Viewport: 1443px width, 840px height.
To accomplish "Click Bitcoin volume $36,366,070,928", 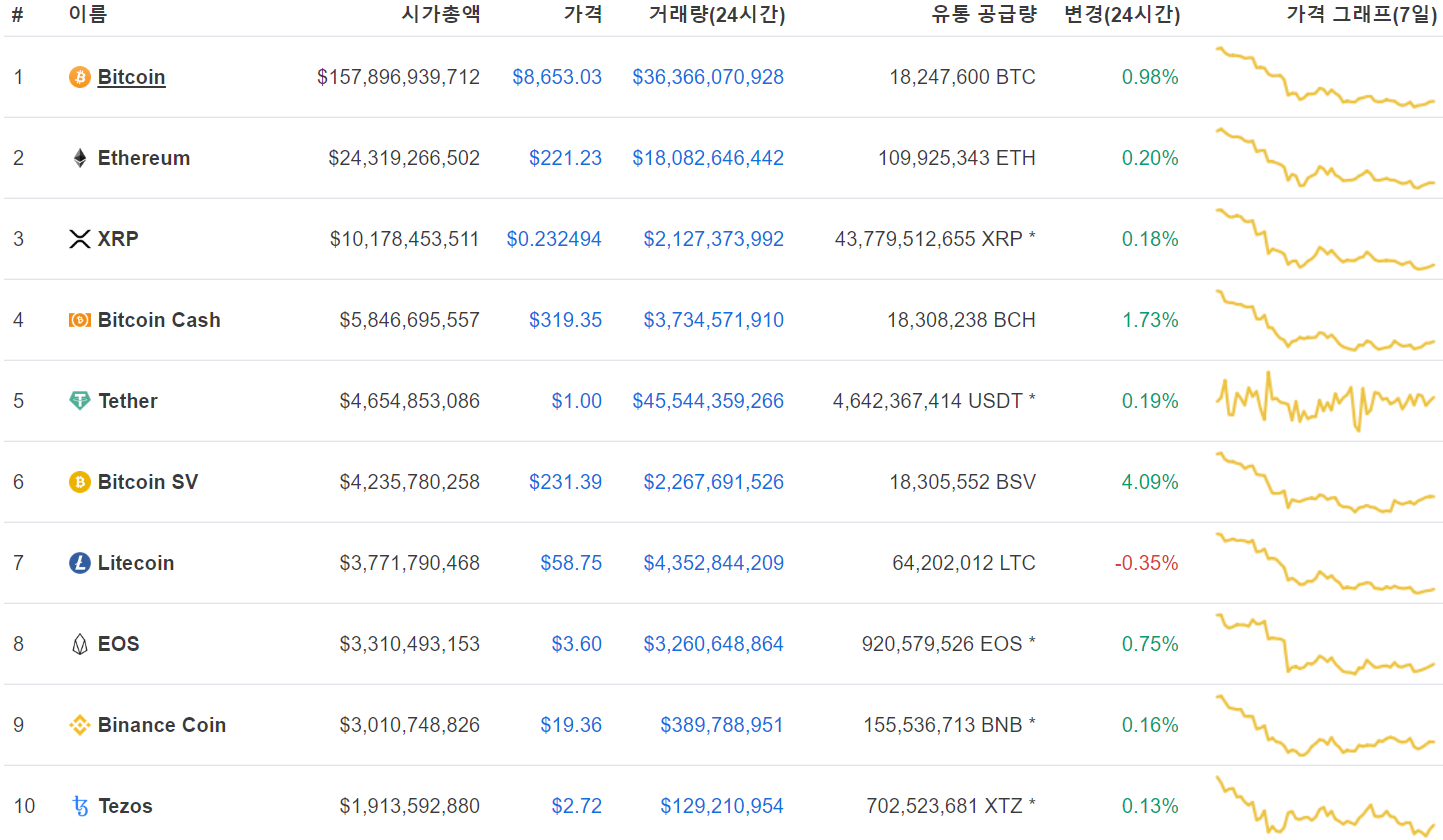I will (708, 77).
